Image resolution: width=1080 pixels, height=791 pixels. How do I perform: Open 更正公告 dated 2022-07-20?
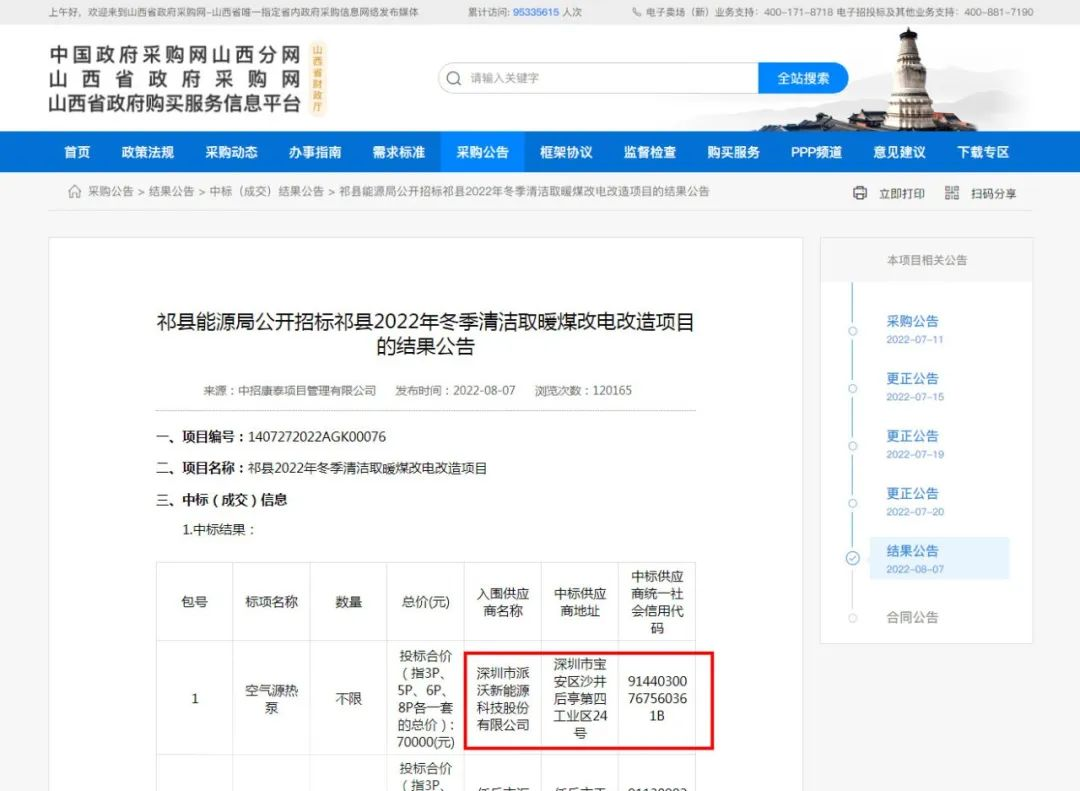pyautogui.click(x=913, y=494)
